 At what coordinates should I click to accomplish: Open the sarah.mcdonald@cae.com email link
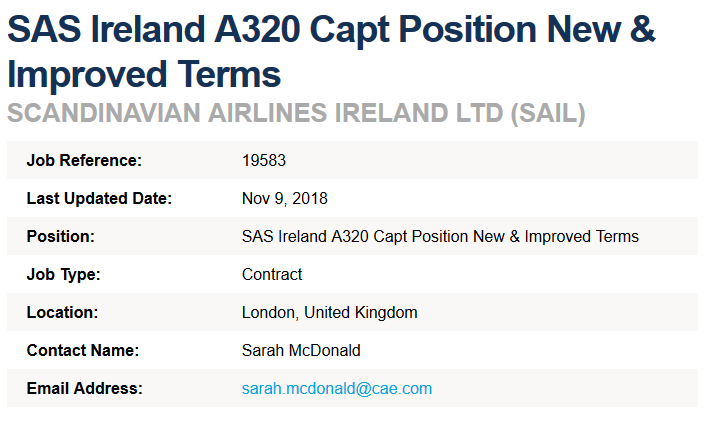pyautogui.click(x=337, y=388)
